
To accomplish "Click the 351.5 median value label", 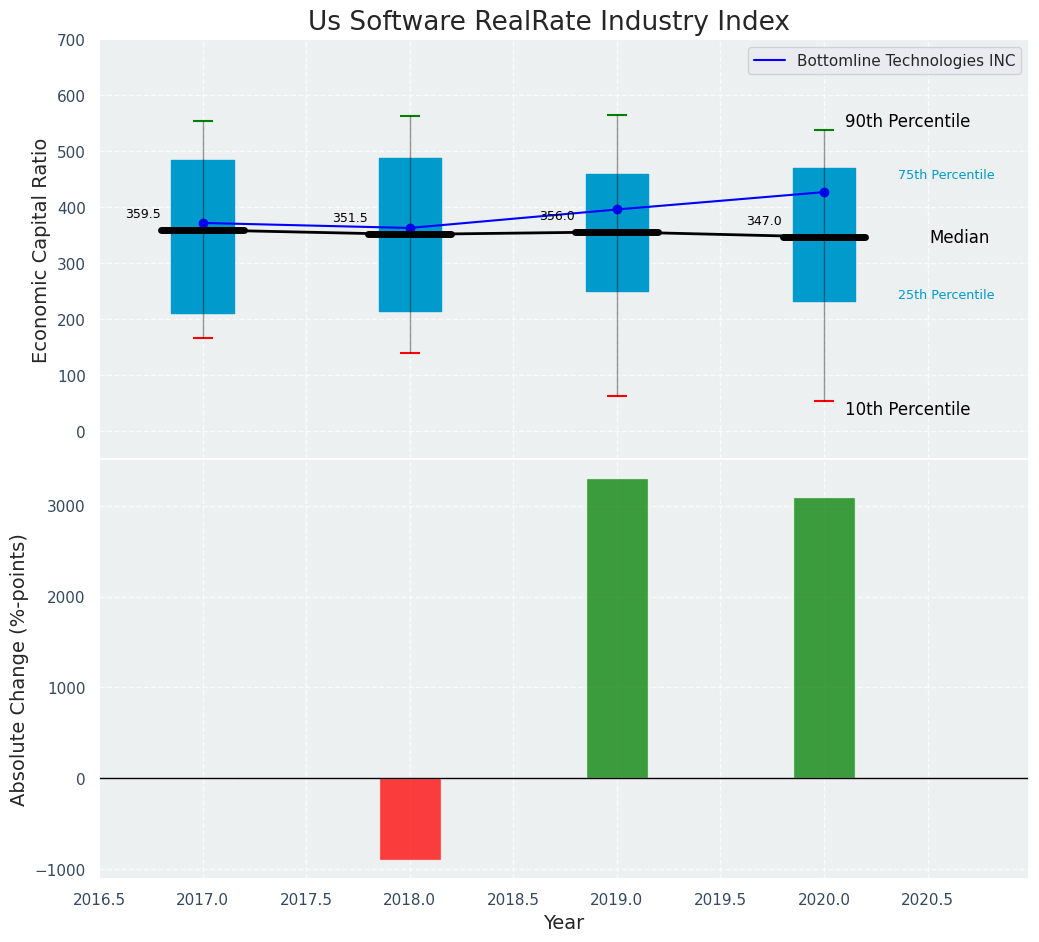I will tap(350, 218).
